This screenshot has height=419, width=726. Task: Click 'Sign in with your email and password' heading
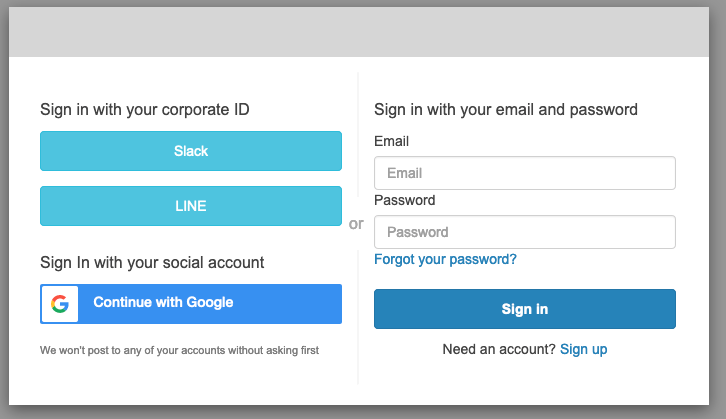coord(506,110)
